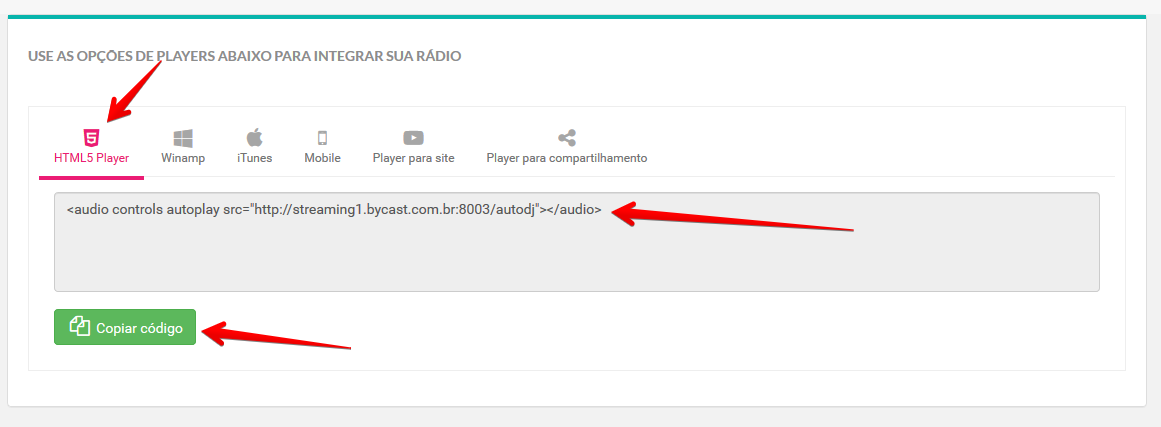Click the copy icon in Copiar código button
Image resolution: width=1161 pixels, height=427 pixels.
click(79, 326)
